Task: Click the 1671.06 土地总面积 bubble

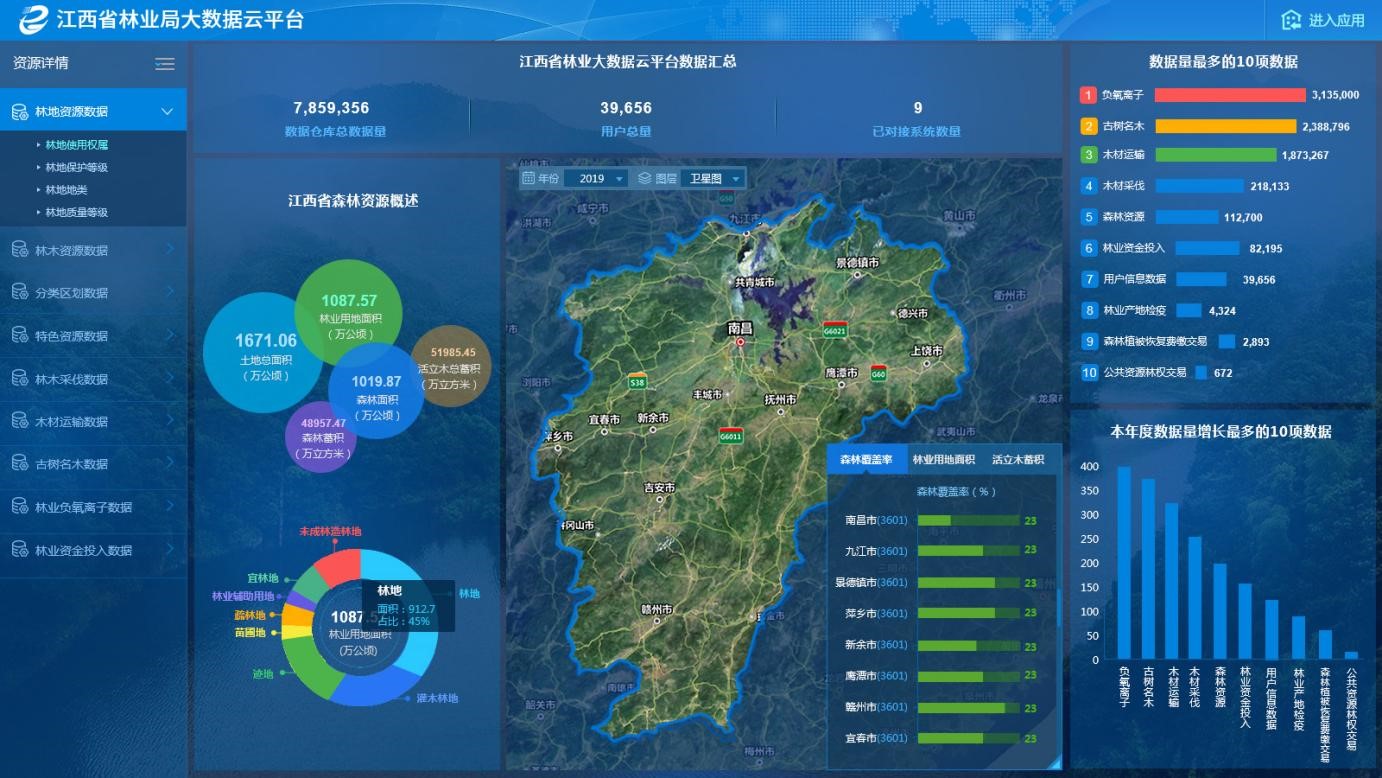Action: click(x=265, y=352)
